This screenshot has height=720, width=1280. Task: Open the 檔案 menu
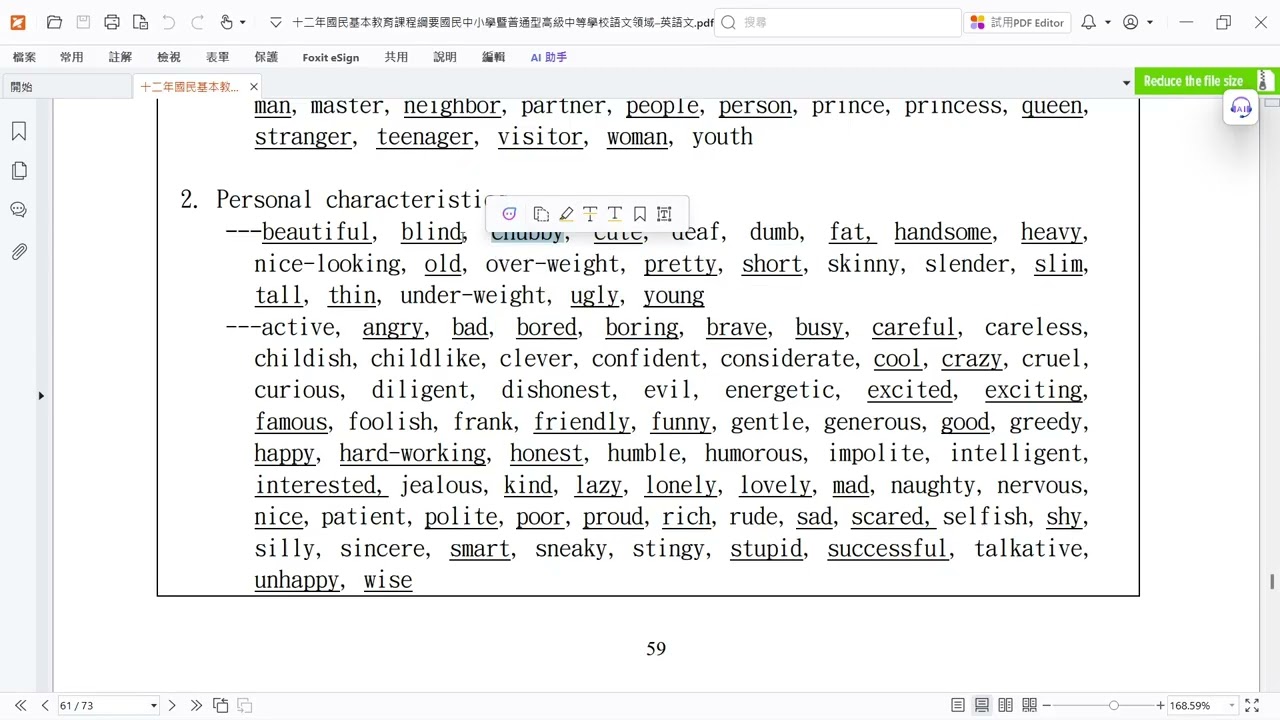tap(24, 57)
